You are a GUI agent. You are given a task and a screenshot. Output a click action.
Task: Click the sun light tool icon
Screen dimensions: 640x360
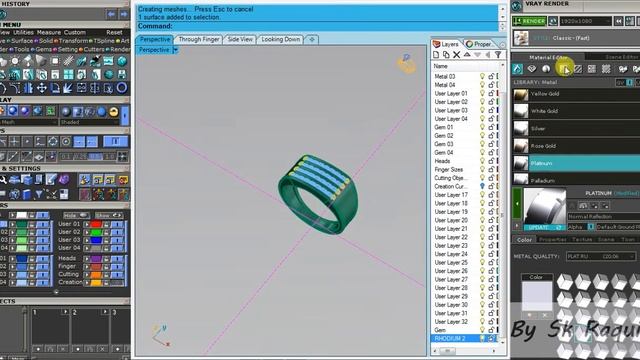click(15, 61)
